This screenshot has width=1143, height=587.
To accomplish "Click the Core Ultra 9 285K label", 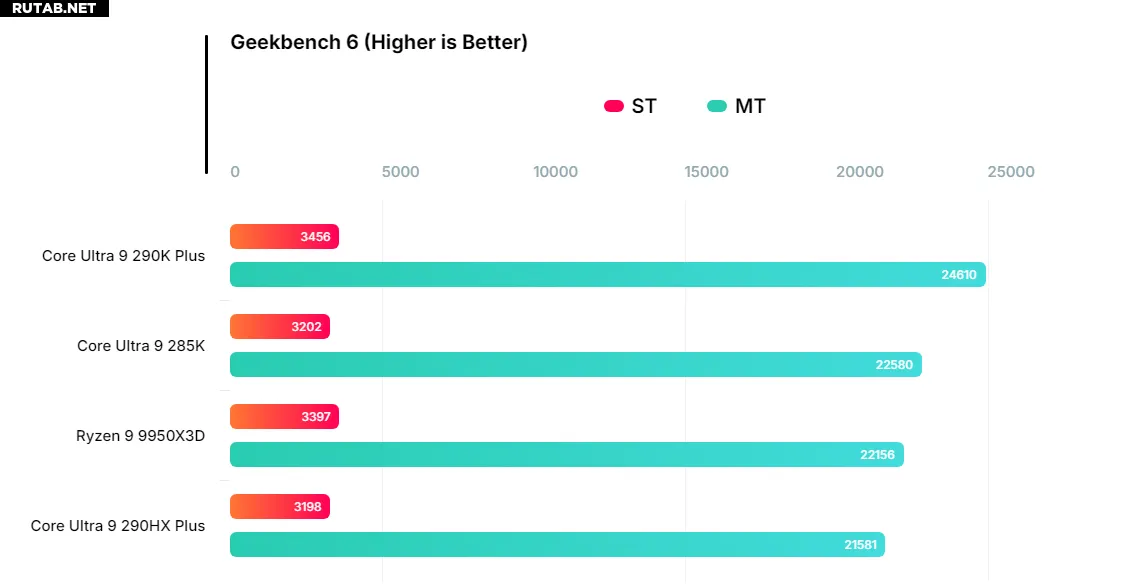I will (x=141, y=346).
